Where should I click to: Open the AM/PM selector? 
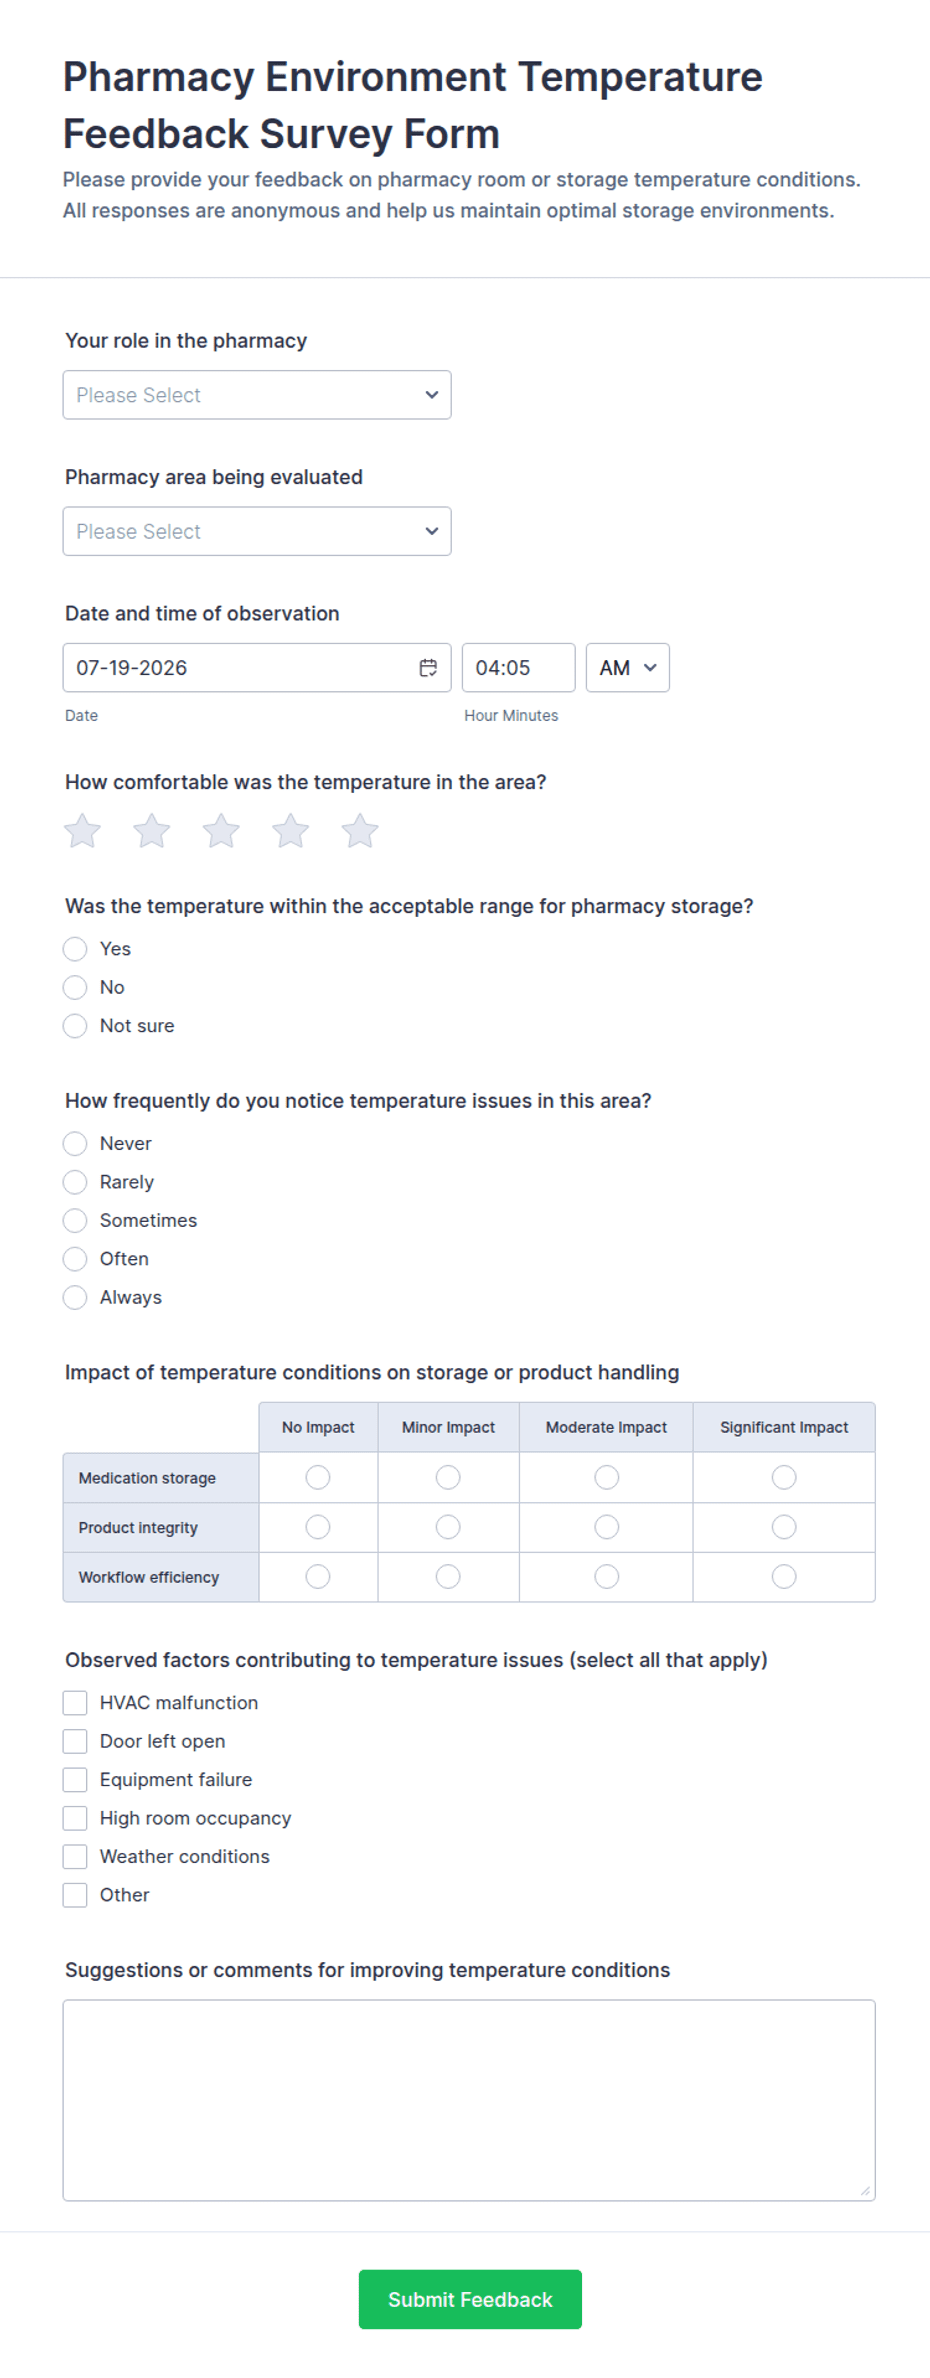pos(627,668)
